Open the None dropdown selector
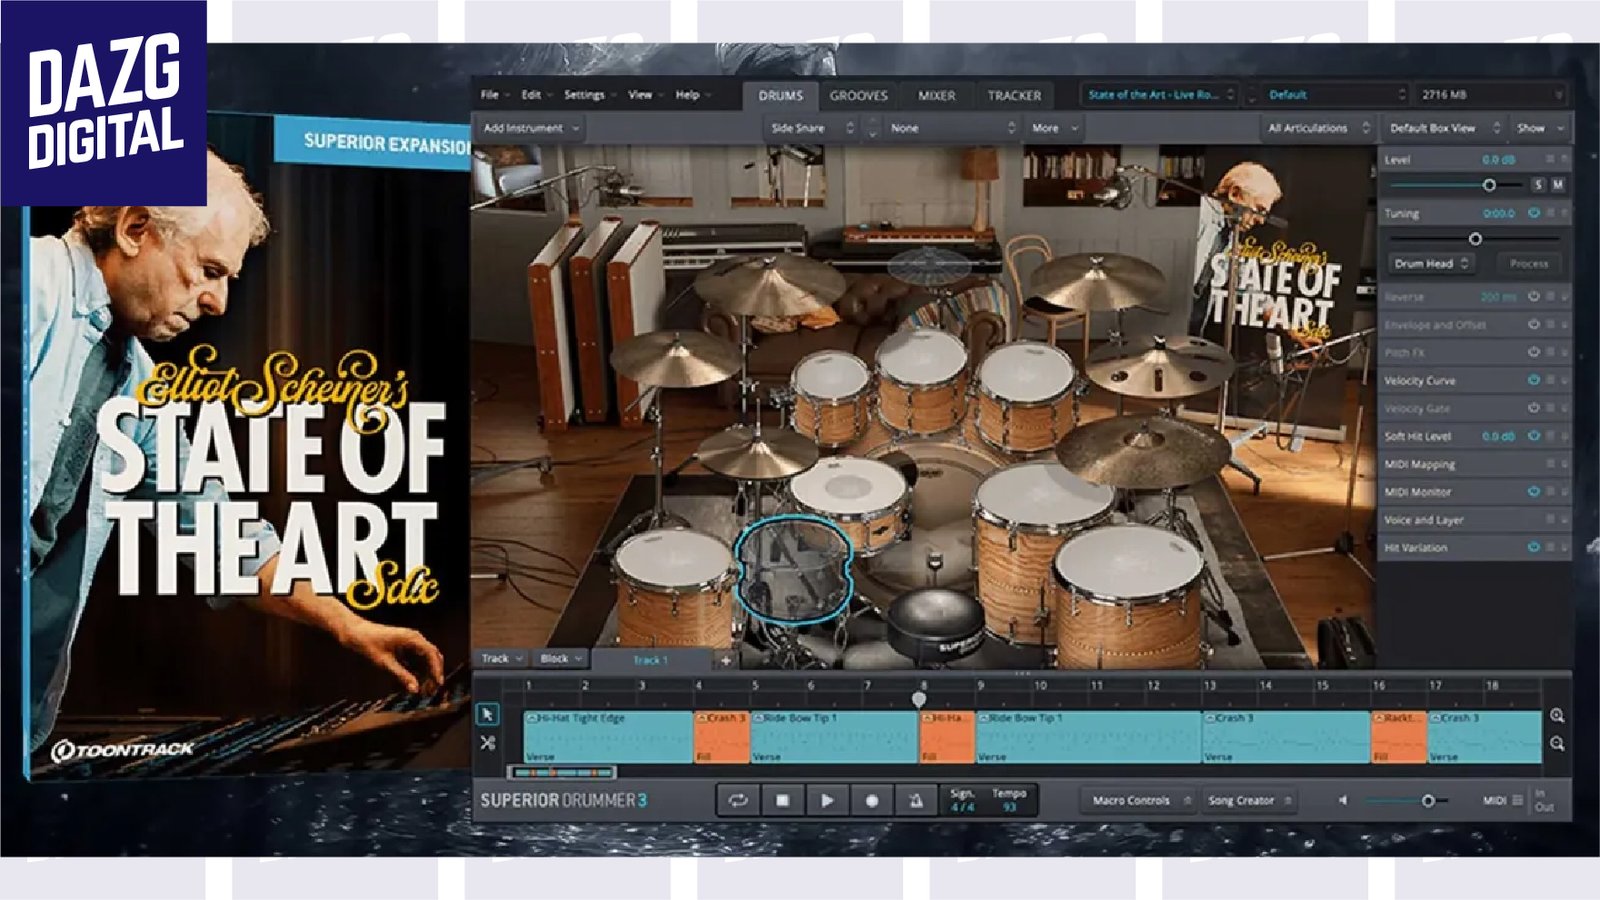Viewport: 1600px width, 900px height. (953, 128)
